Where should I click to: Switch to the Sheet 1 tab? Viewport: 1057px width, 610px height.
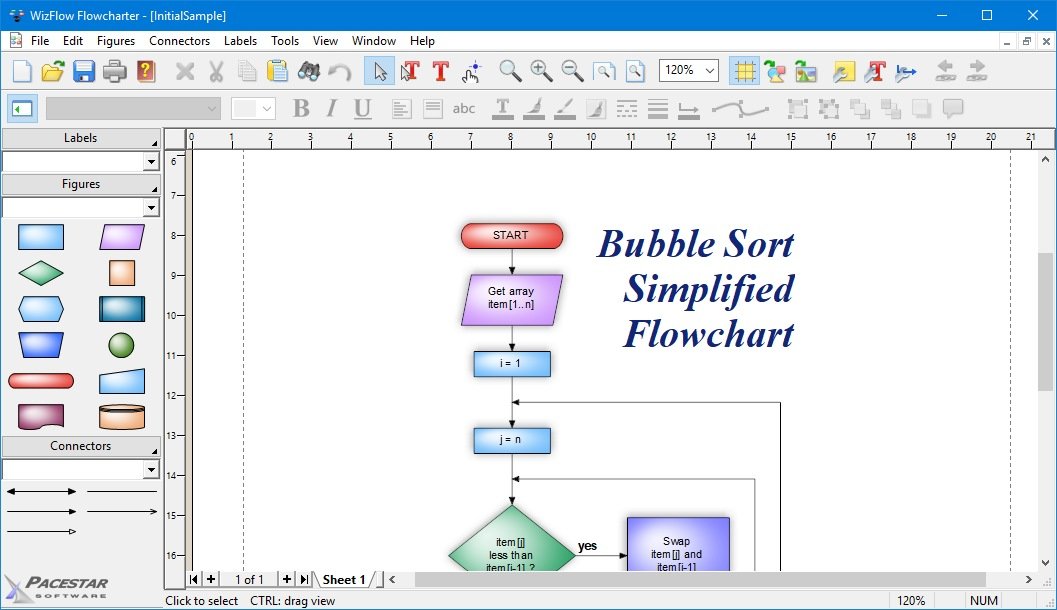tap(343, 579)
